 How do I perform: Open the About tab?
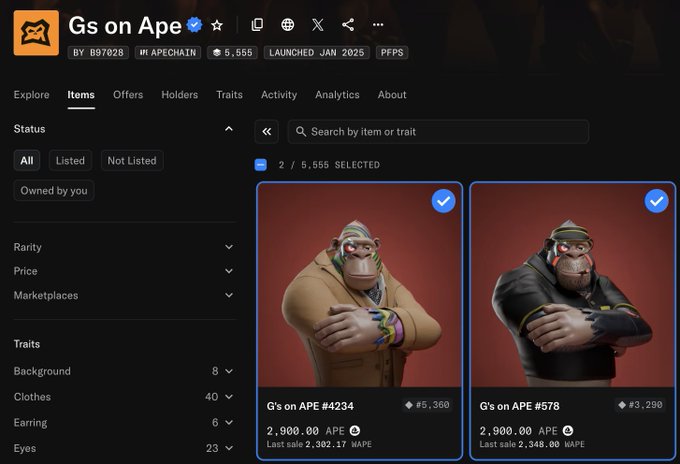(x=392, y=95)
